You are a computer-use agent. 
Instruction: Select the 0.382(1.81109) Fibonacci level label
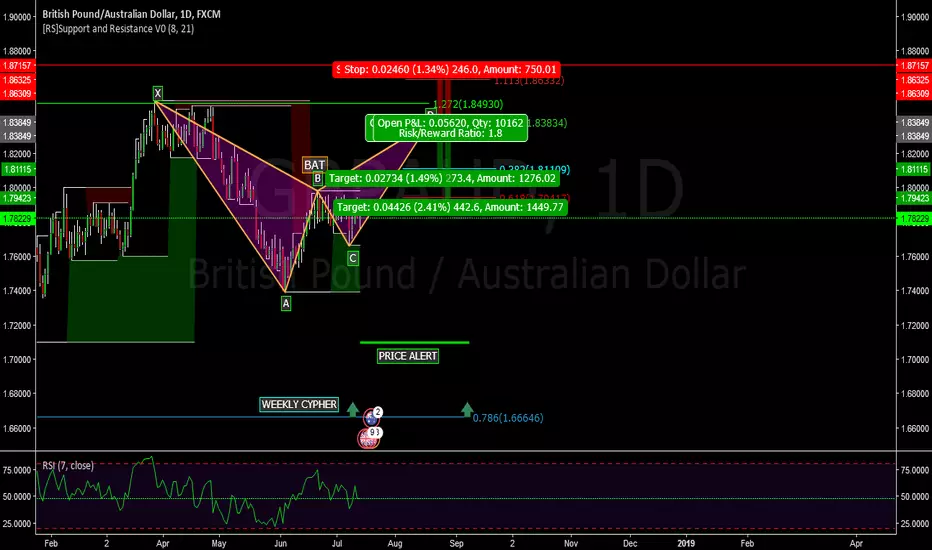pyautogui.click(x=534, y=169)
